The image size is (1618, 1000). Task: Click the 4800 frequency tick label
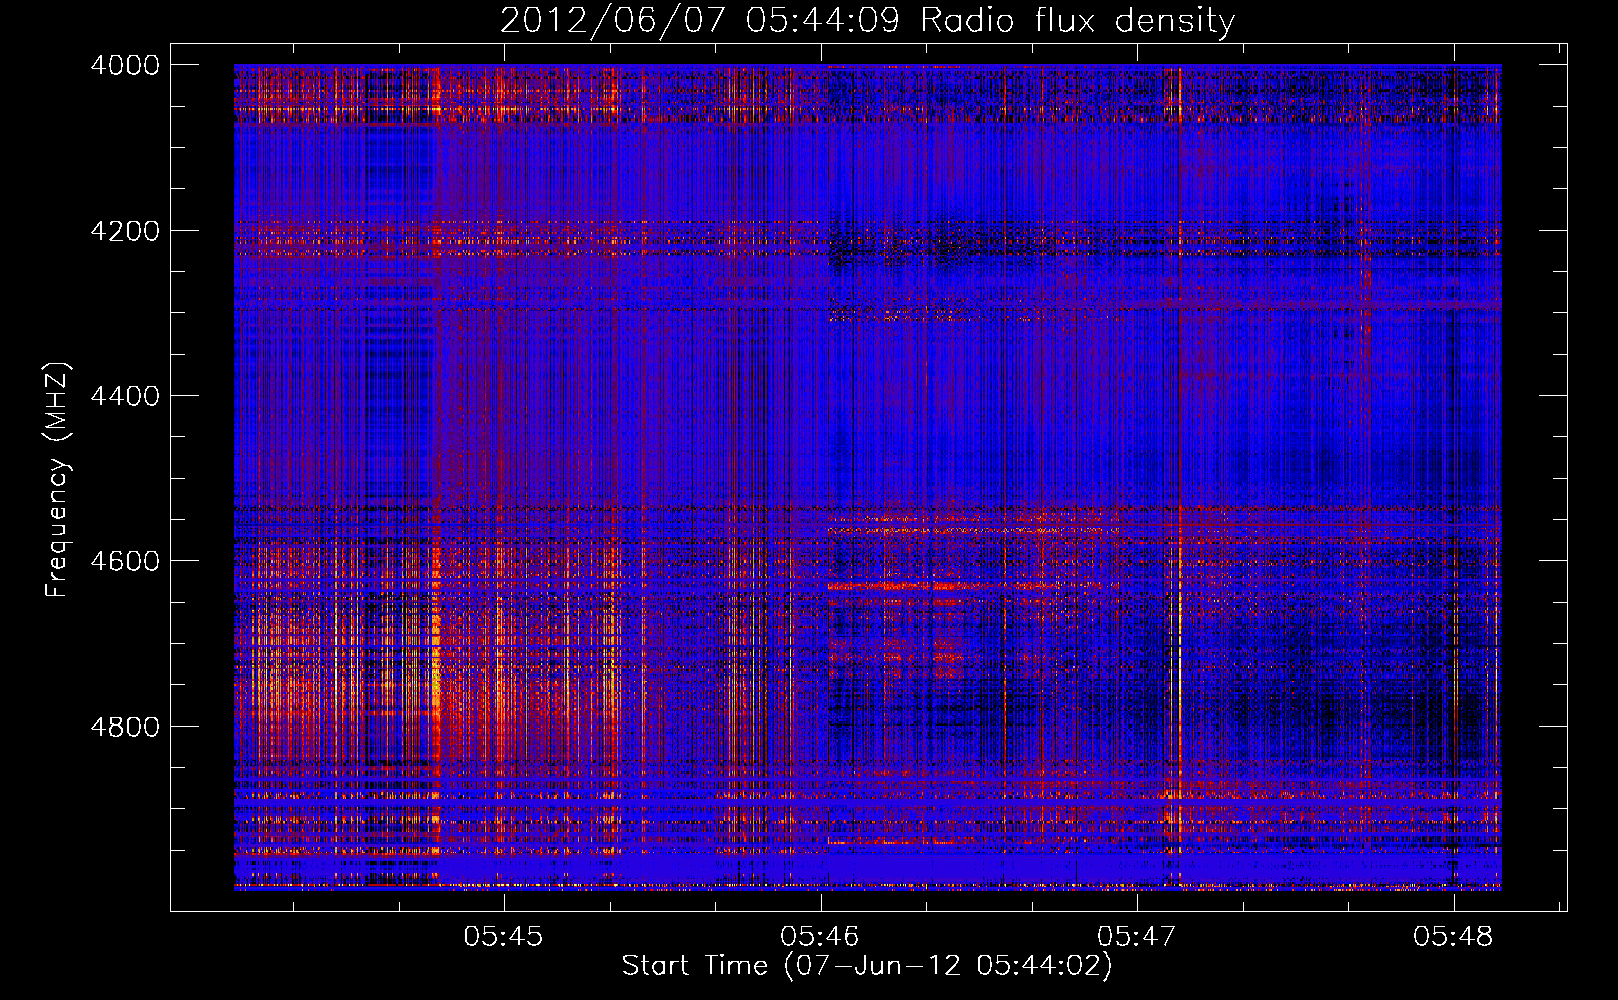click(x=125, y=726)
